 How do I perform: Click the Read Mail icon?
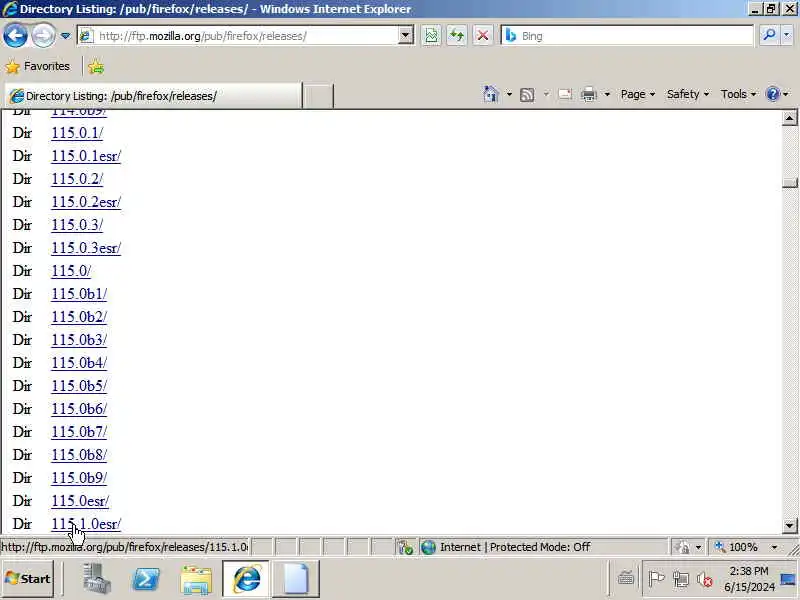tap(565, 94)
